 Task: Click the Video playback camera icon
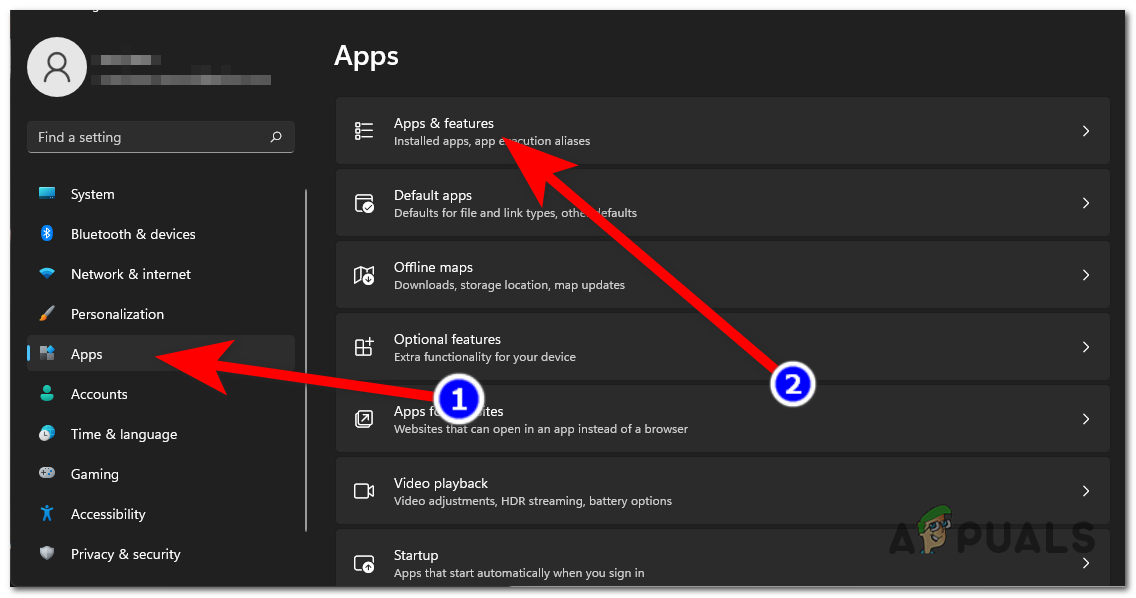point(364,491)
